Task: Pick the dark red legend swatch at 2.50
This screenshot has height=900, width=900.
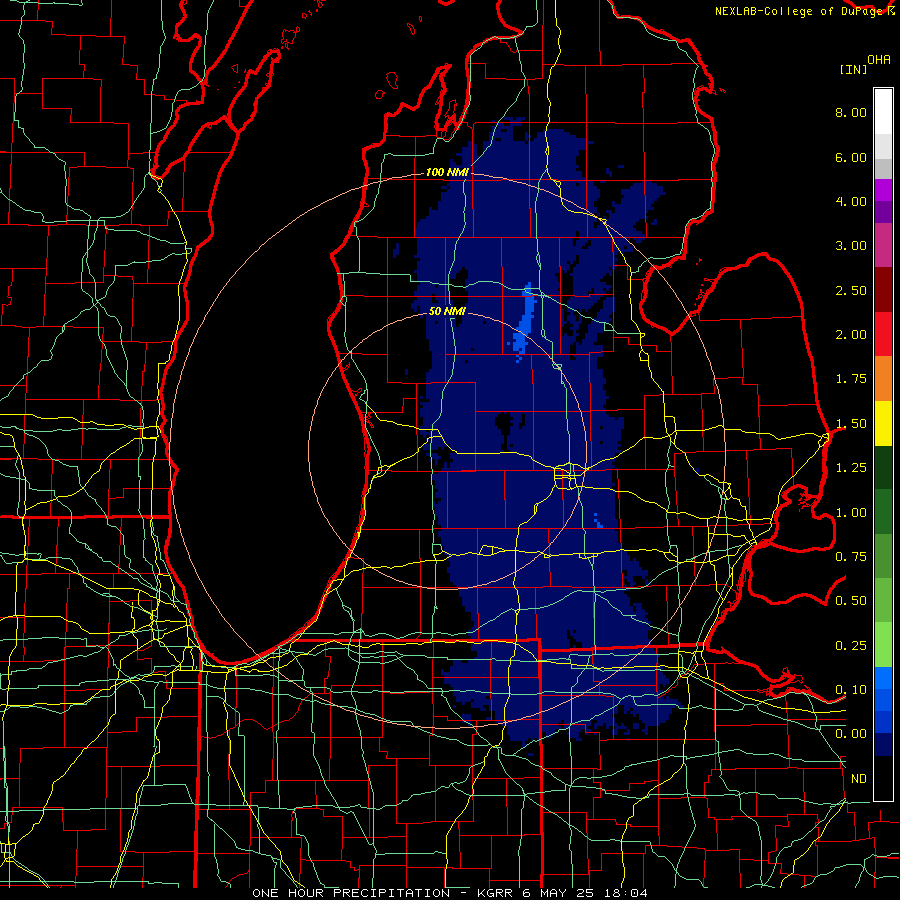Action: click(883, 290)
